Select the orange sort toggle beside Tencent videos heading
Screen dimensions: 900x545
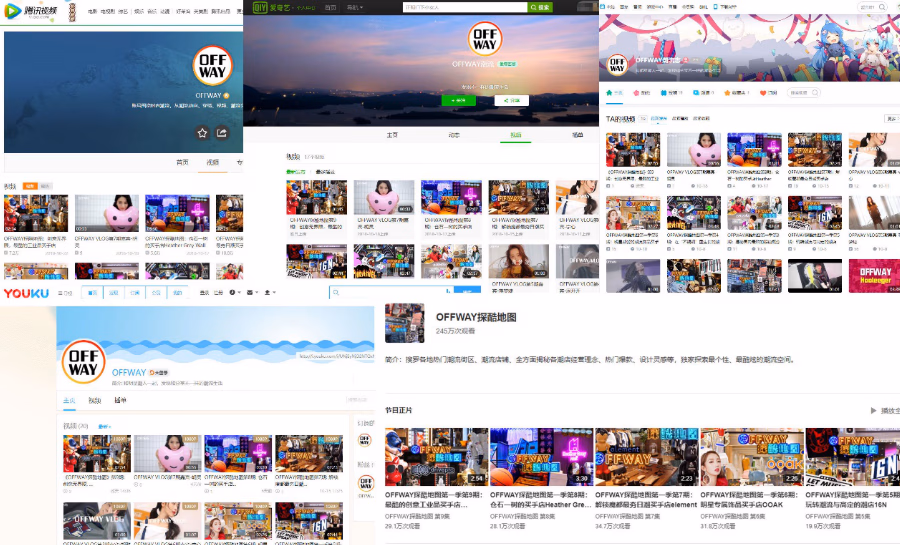30,186
